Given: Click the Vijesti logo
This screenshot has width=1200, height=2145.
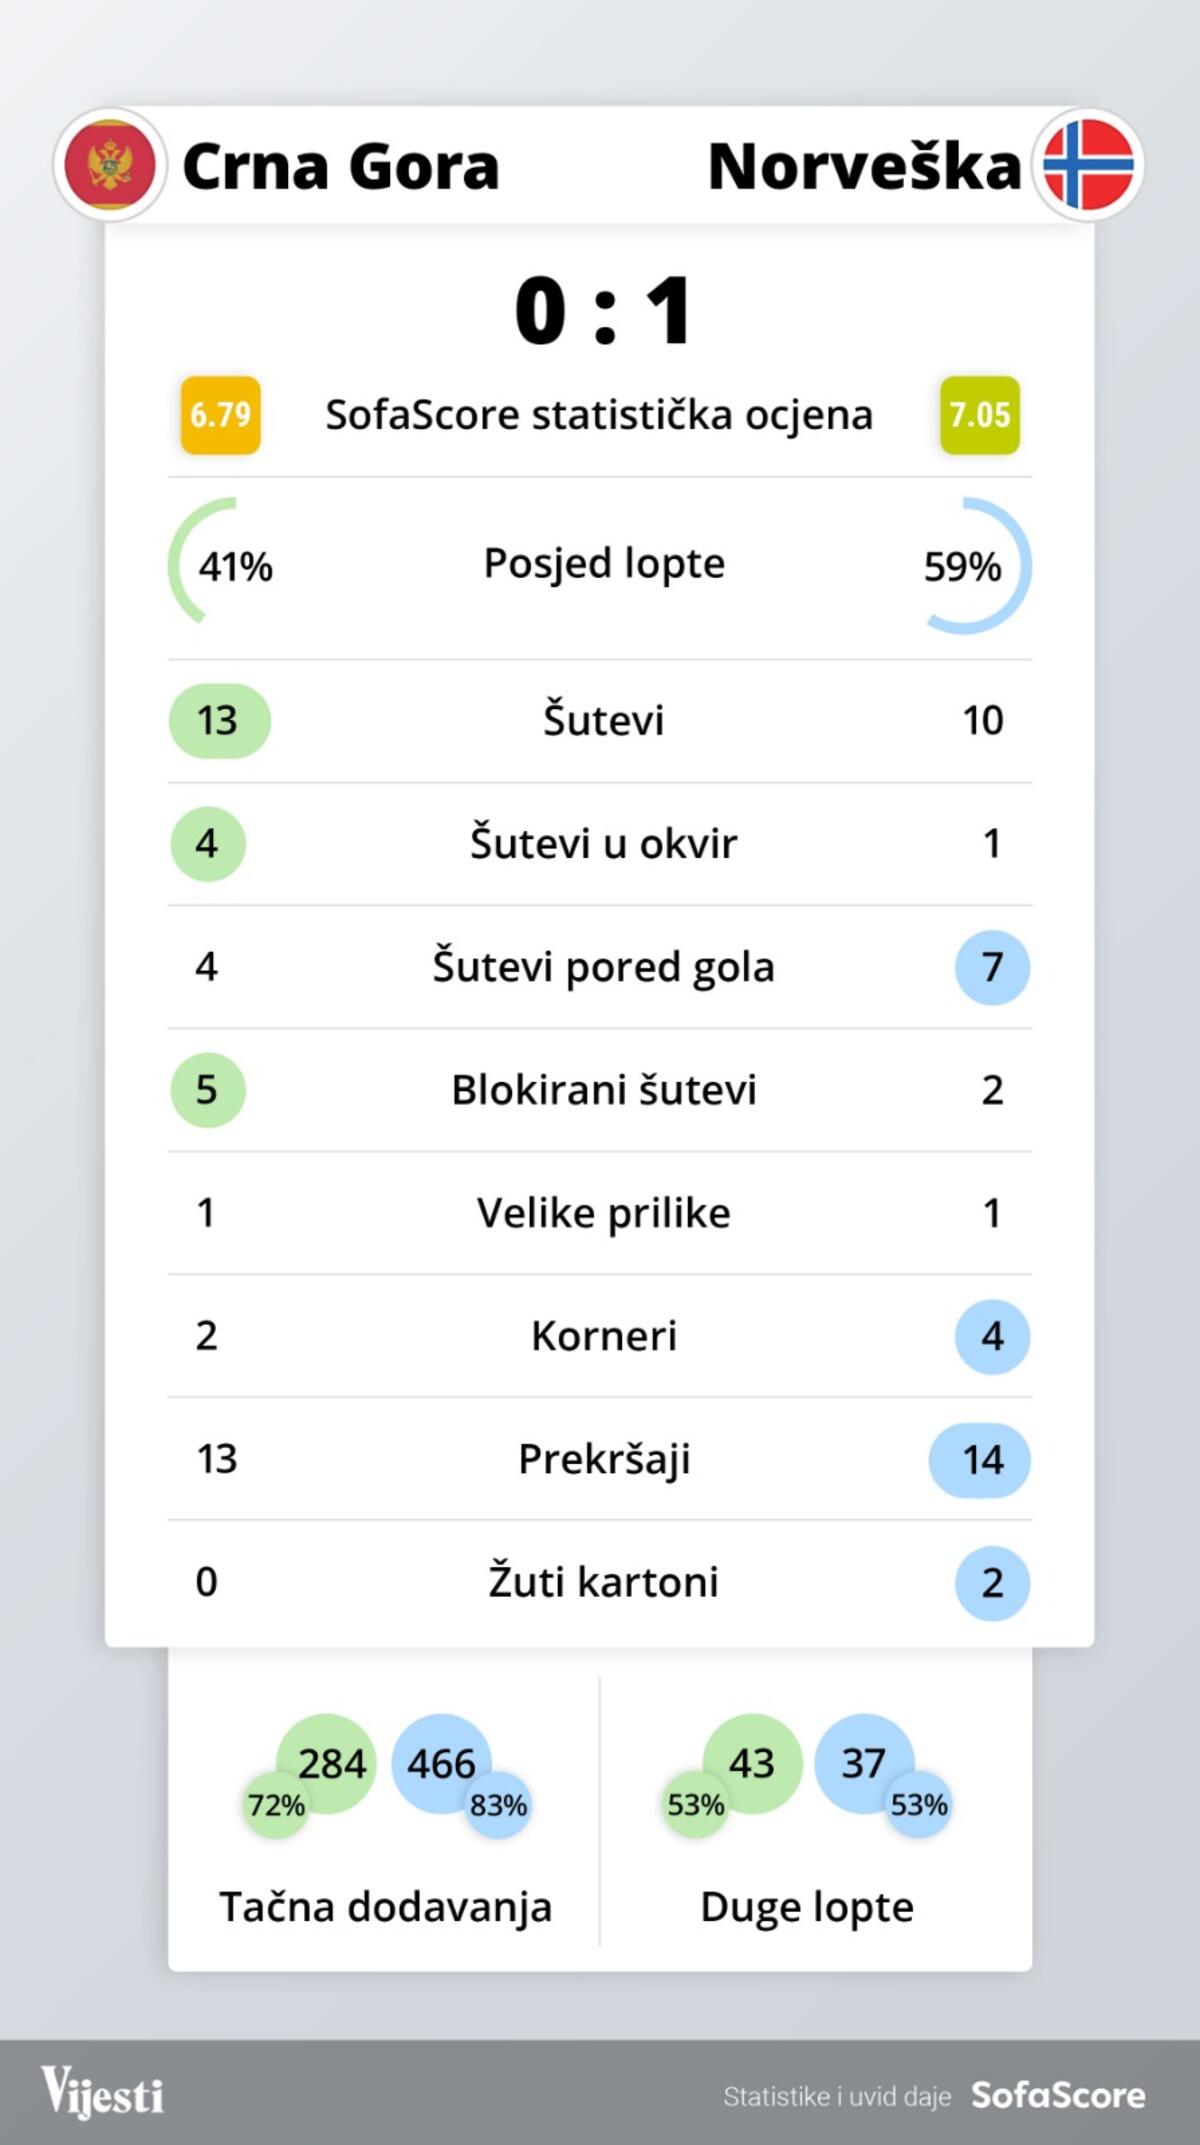Looking at the screenshot, I should 102,2093.
